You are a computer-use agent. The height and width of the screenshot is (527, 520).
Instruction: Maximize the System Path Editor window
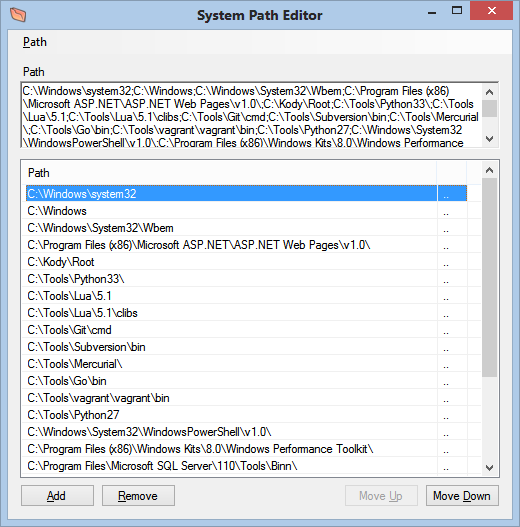456,11
